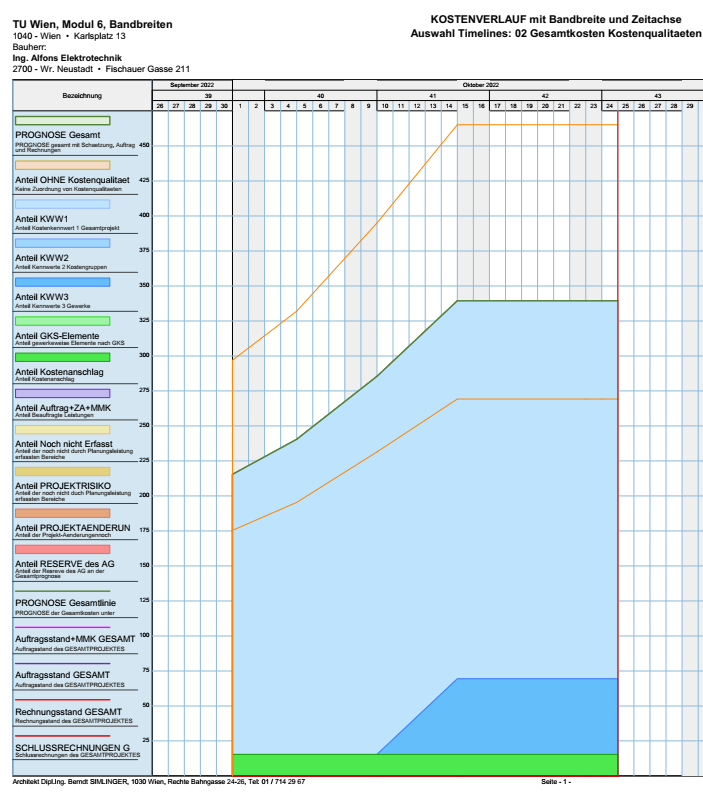703x807 pixels.
Task: Click the Anteil KWW1 light blue swatch
Action: point(62,204)
